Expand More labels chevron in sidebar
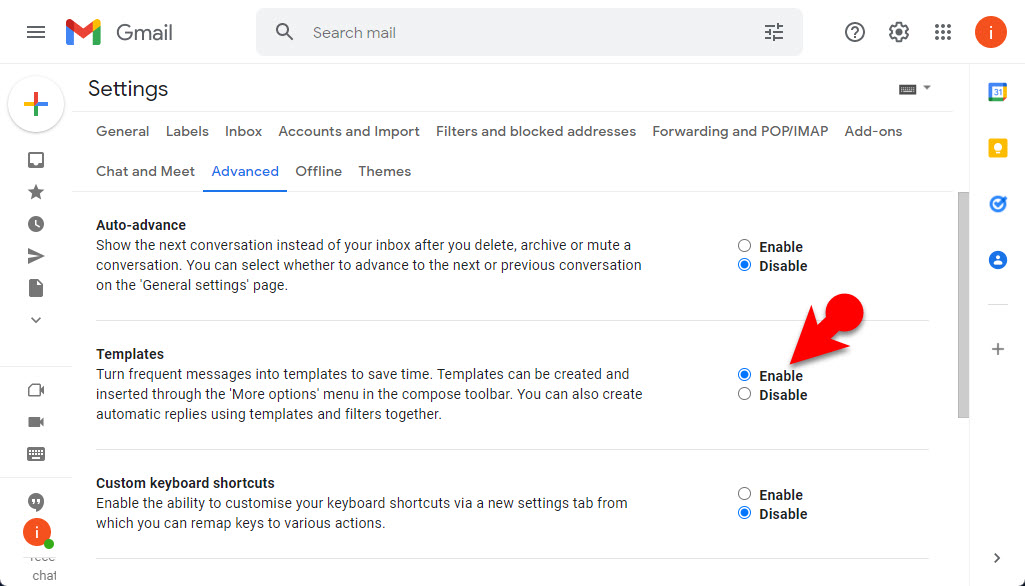1025x586 pixels. coord(36,320)
